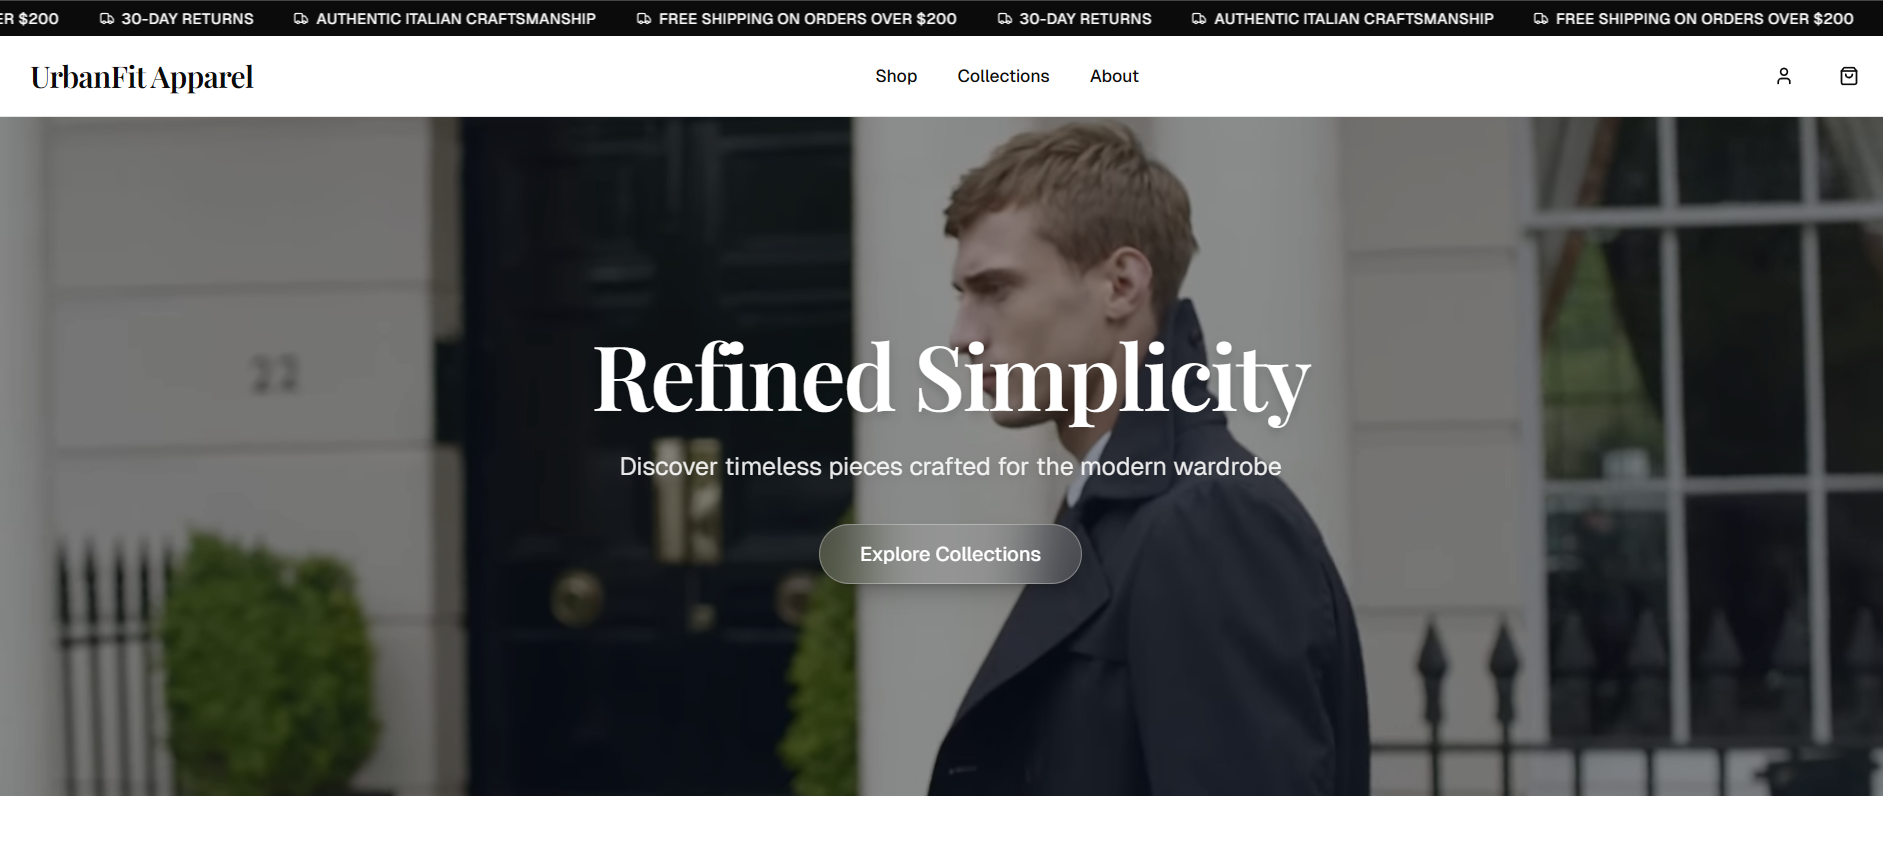Click truck icon beside leftmost 30-Day Returns
The image size is (1883, 846).
click(106, 19)
